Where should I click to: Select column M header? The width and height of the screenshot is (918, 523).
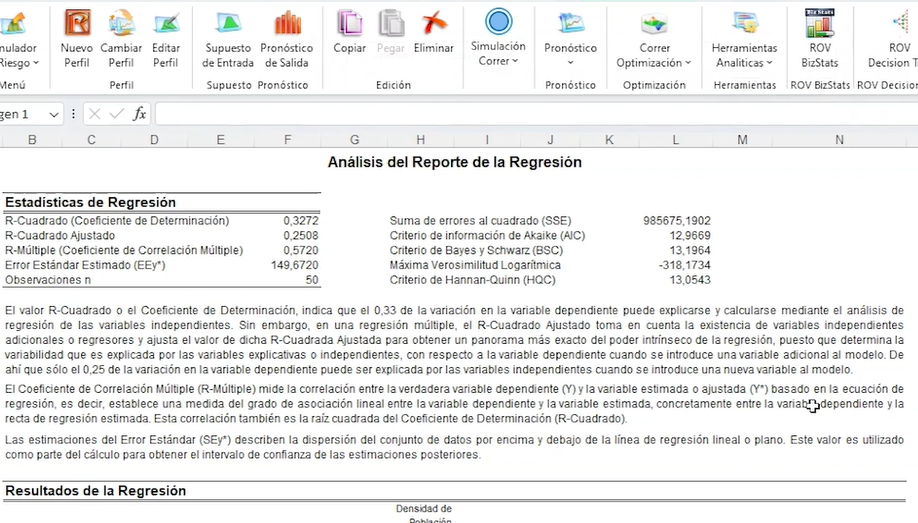point(742,140)
